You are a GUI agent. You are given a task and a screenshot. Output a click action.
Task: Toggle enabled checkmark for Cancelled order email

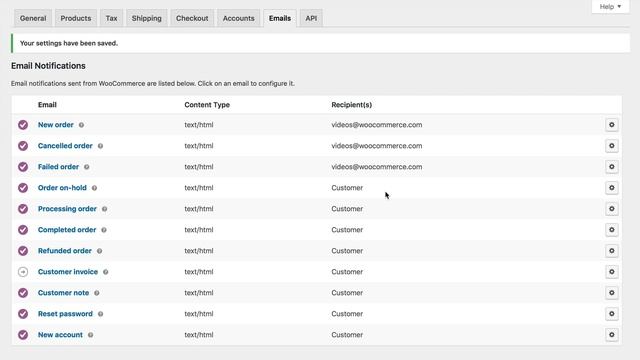pyautogui.click(x=23, y=146)
